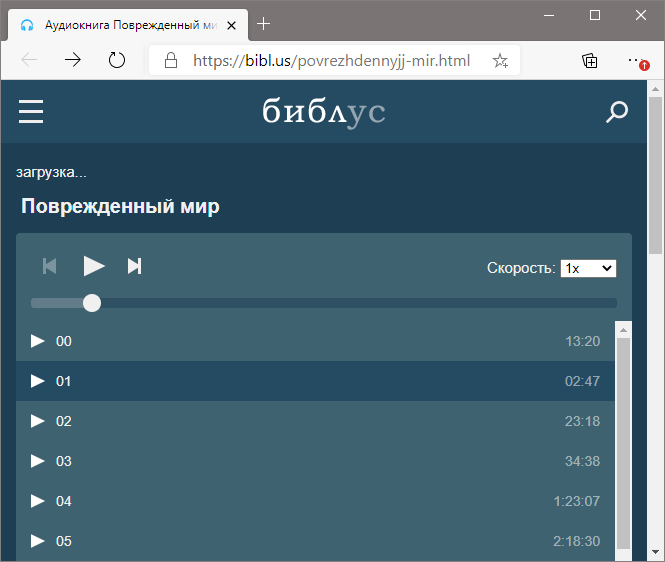Viewport: 665px width, 562px height.
Task: Play track 04
Action: (x=38, y=501)
